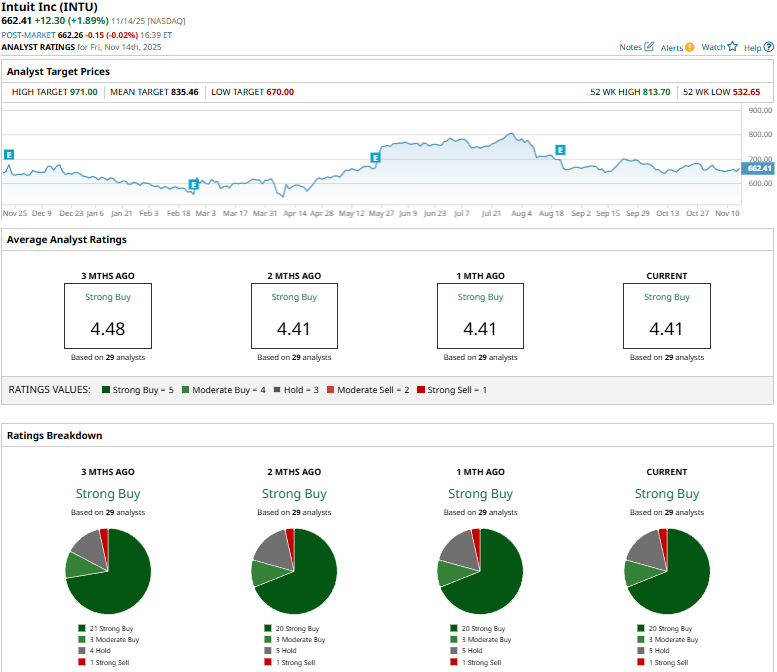Screen dimensions: 777x672
Task: Click the gray Hold legend swatch
Action: [x=277, y=390]
